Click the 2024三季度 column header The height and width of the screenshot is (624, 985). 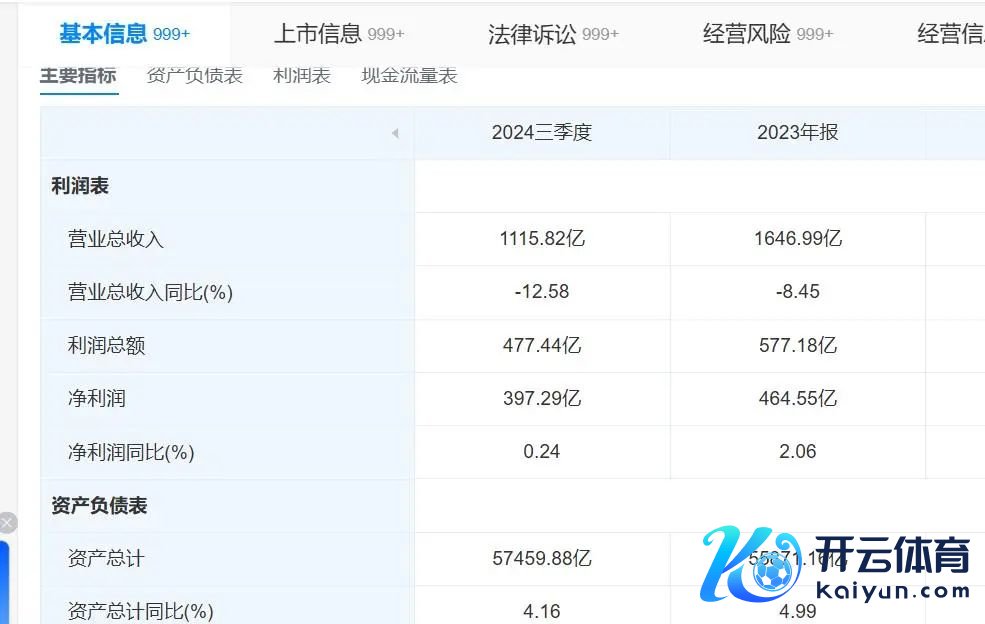(x=542, y=133)
